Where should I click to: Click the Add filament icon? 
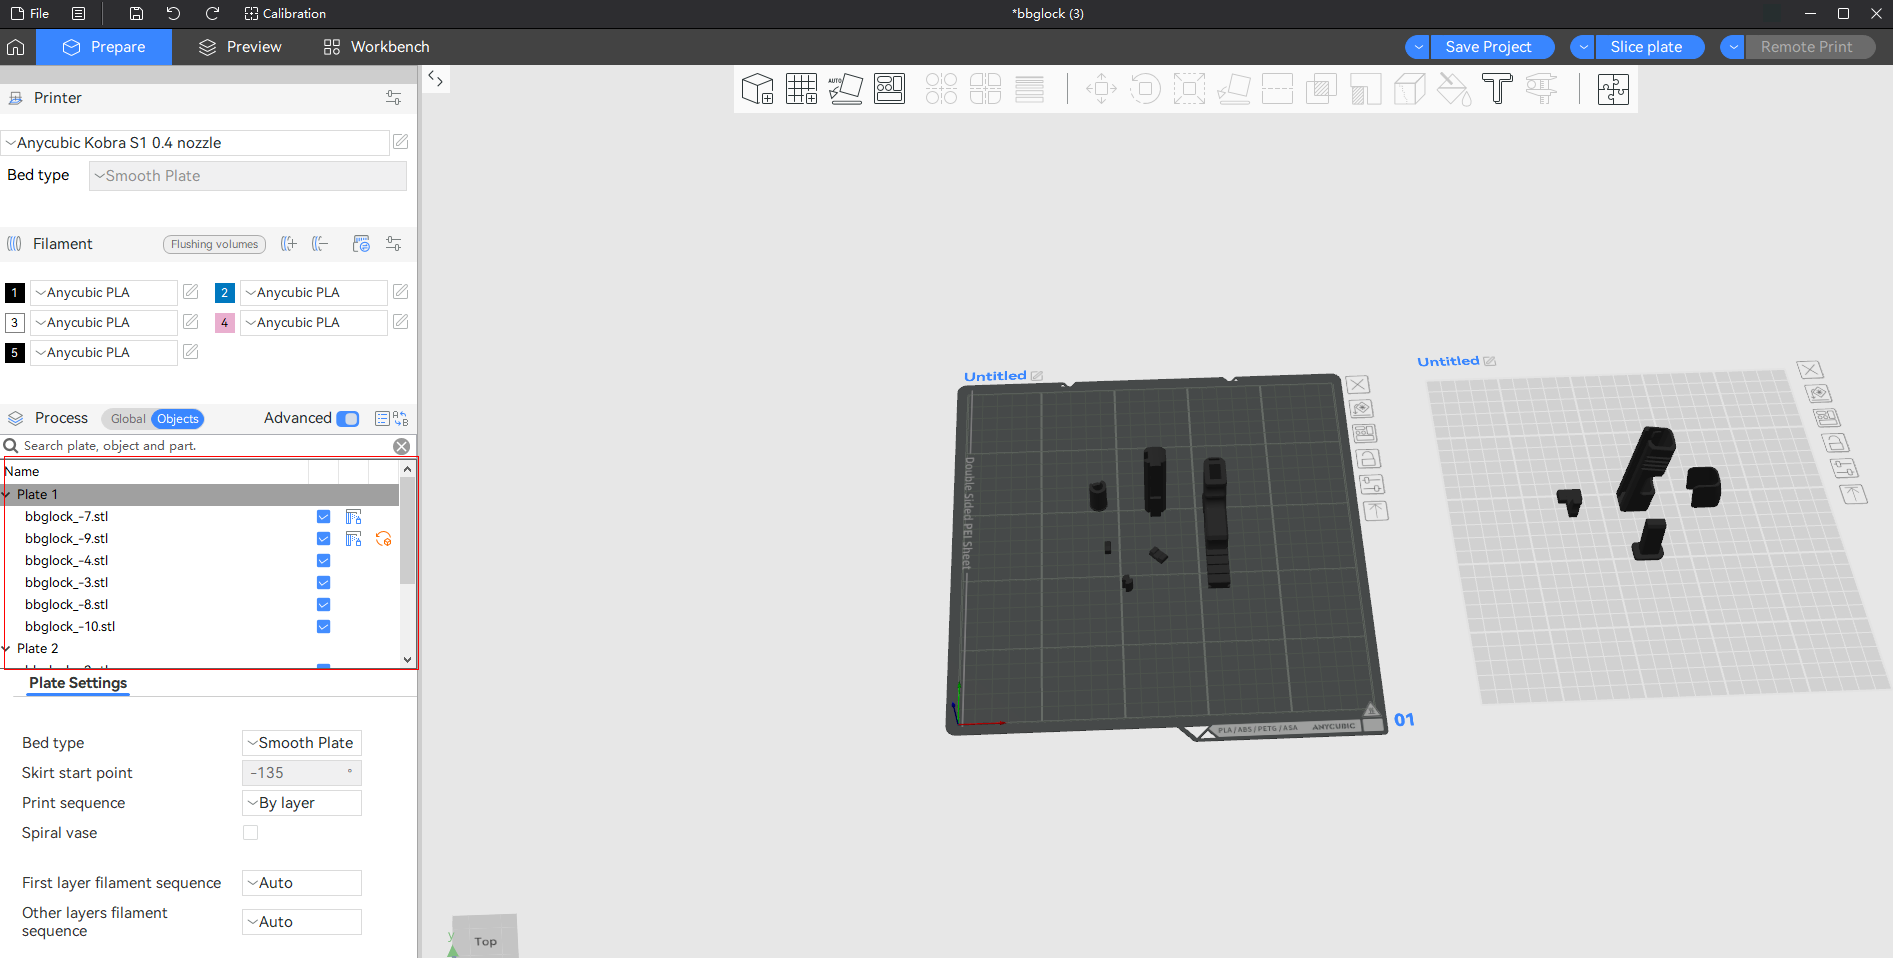coord(289,244)
